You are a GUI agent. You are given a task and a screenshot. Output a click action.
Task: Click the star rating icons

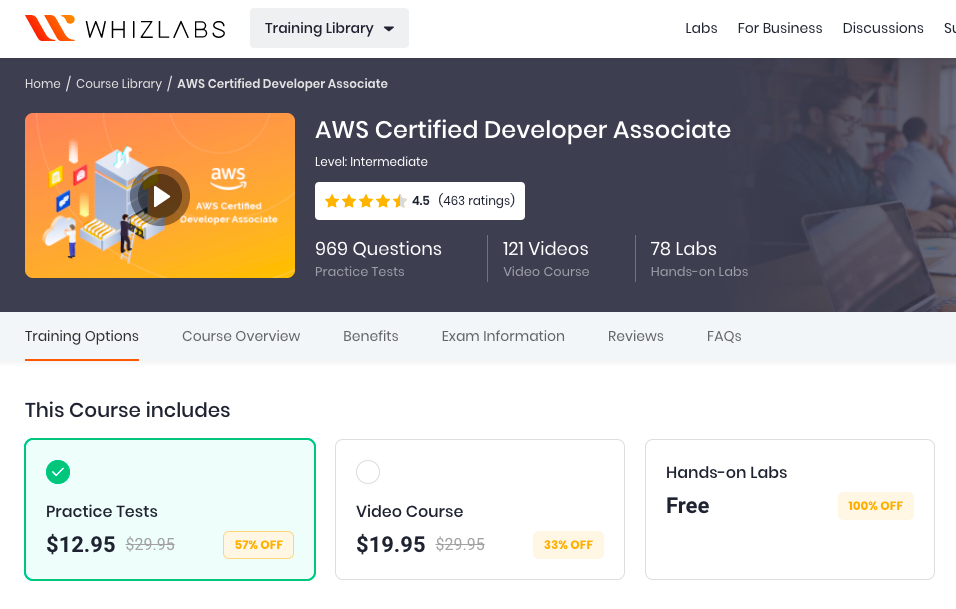click(x=366, y=201)
